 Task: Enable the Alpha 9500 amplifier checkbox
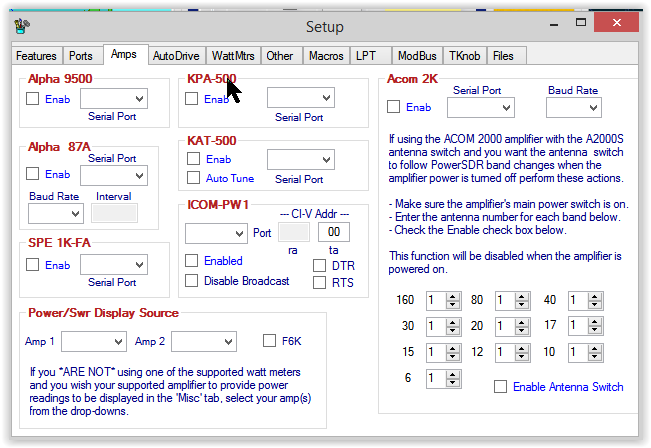click(x=32, y=99)
